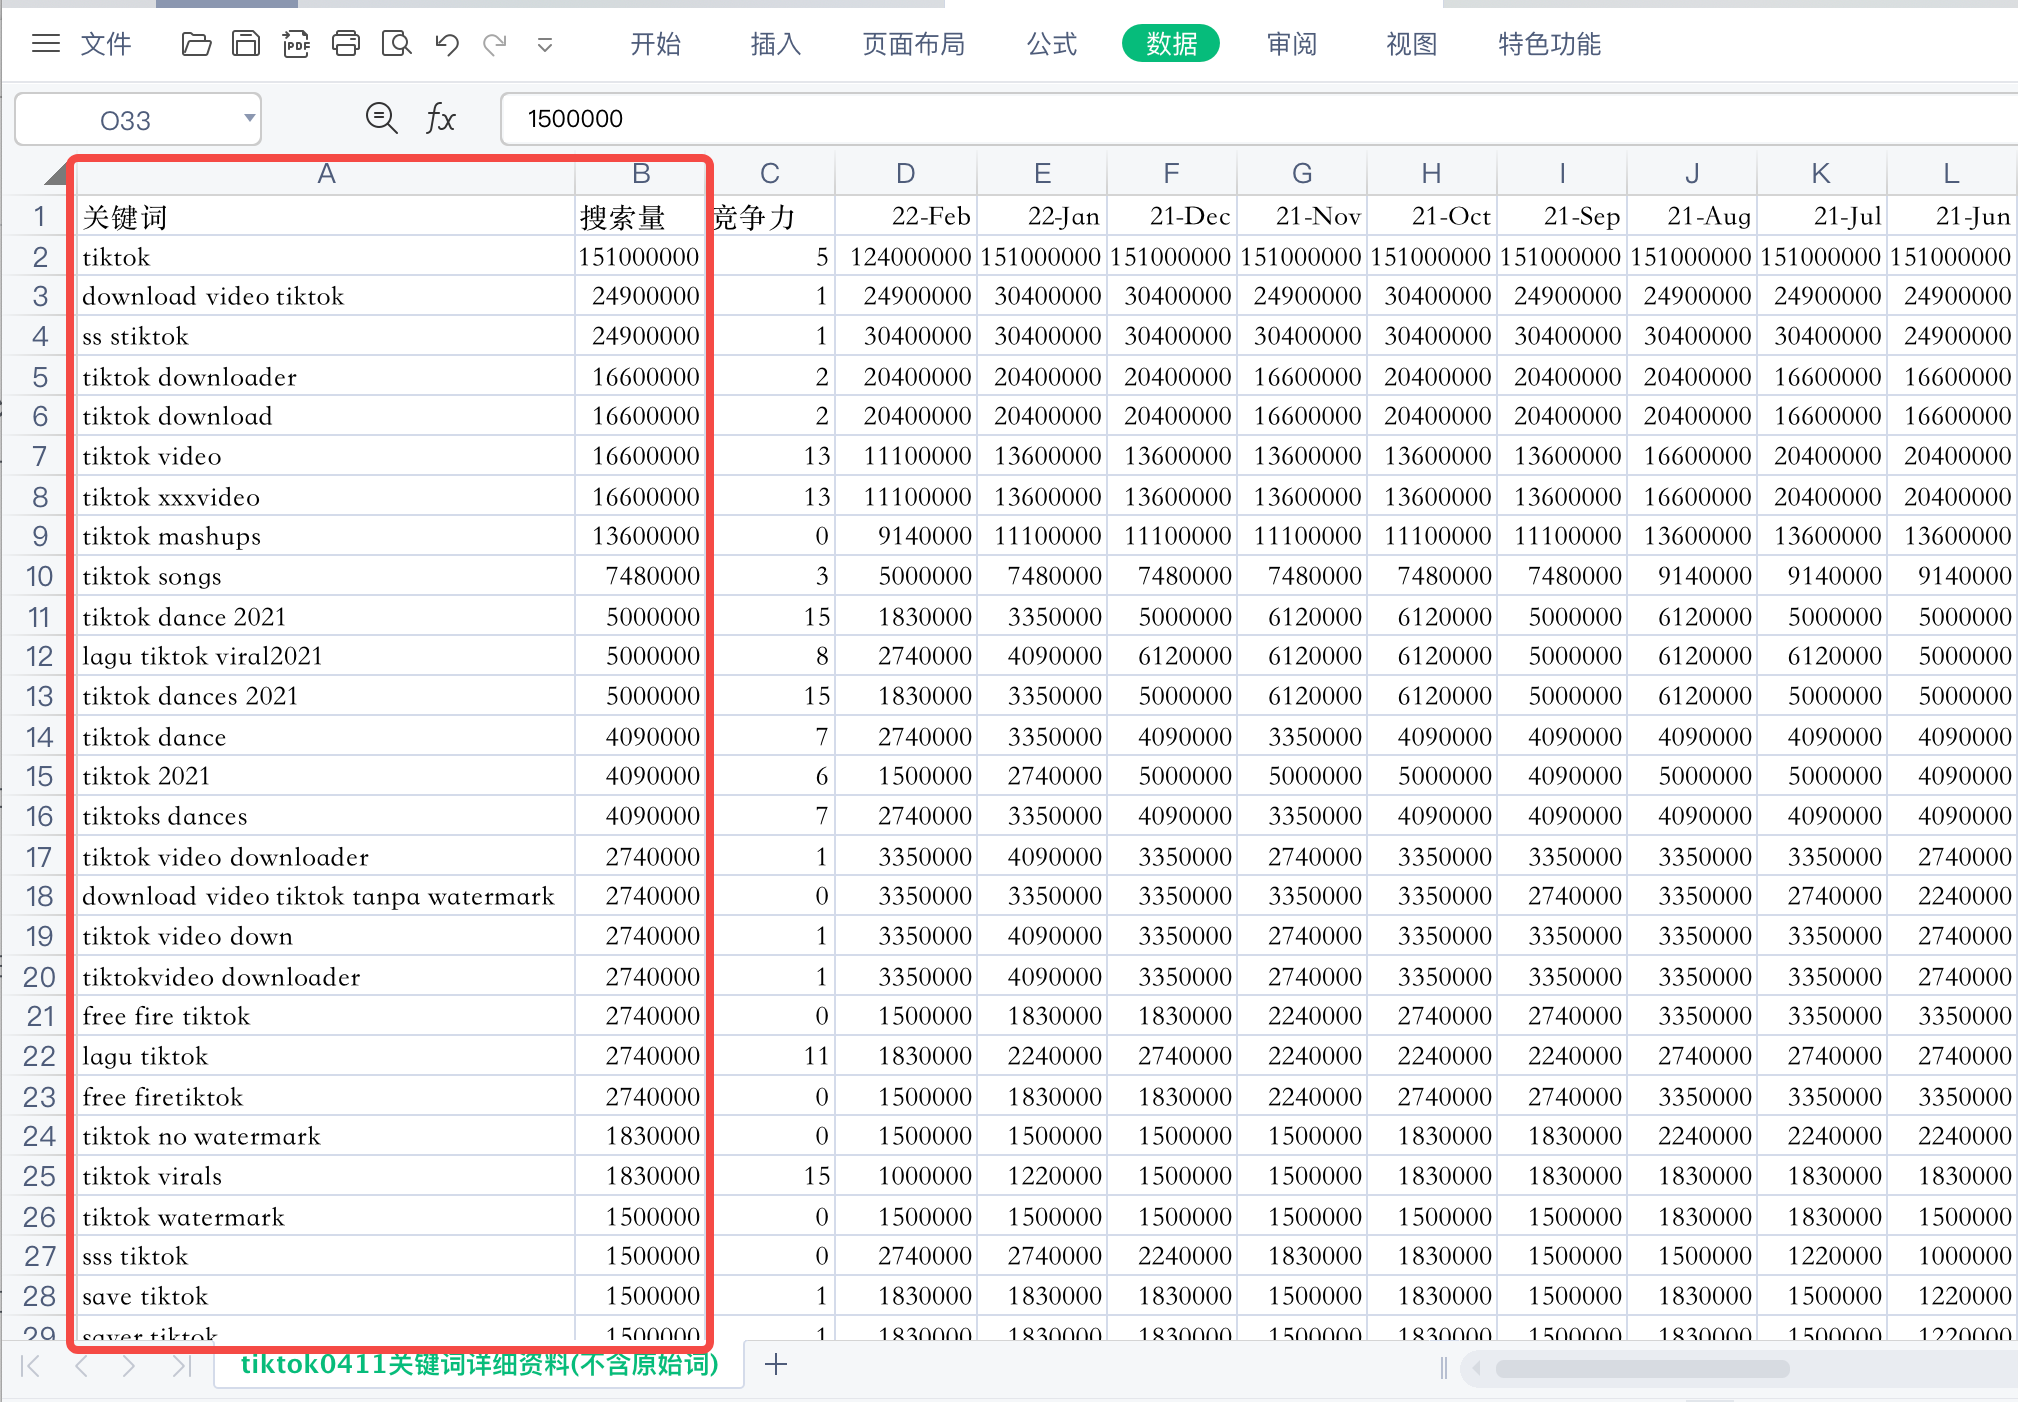The image size is (2018, 1402).
Task: Click the open file folder icon
Action: (196, 44)
